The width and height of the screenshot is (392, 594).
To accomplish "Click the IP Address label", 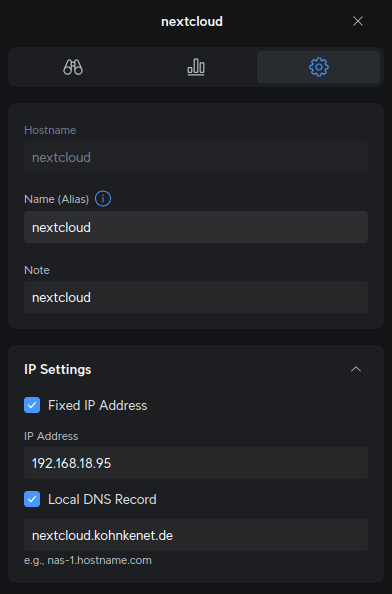I will click(51, 436).
